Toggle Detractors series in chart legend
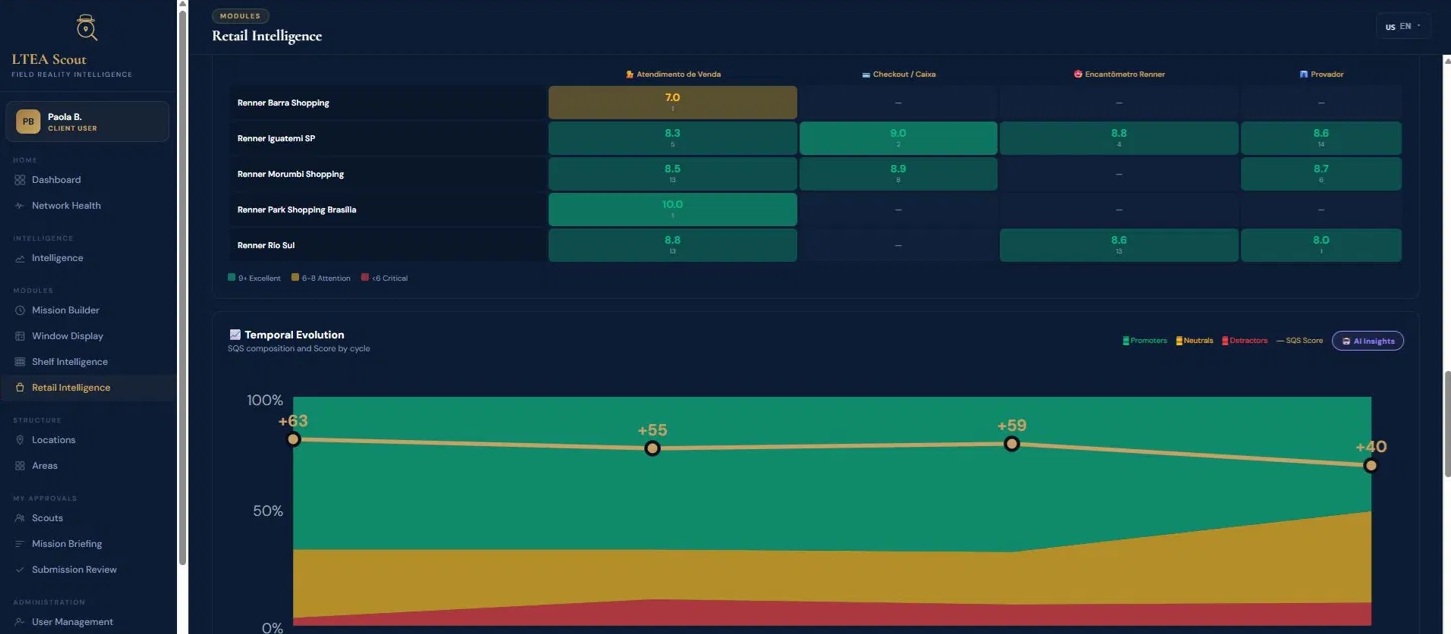Viewport: 1451px width, 634px height. coord(1245,341)
